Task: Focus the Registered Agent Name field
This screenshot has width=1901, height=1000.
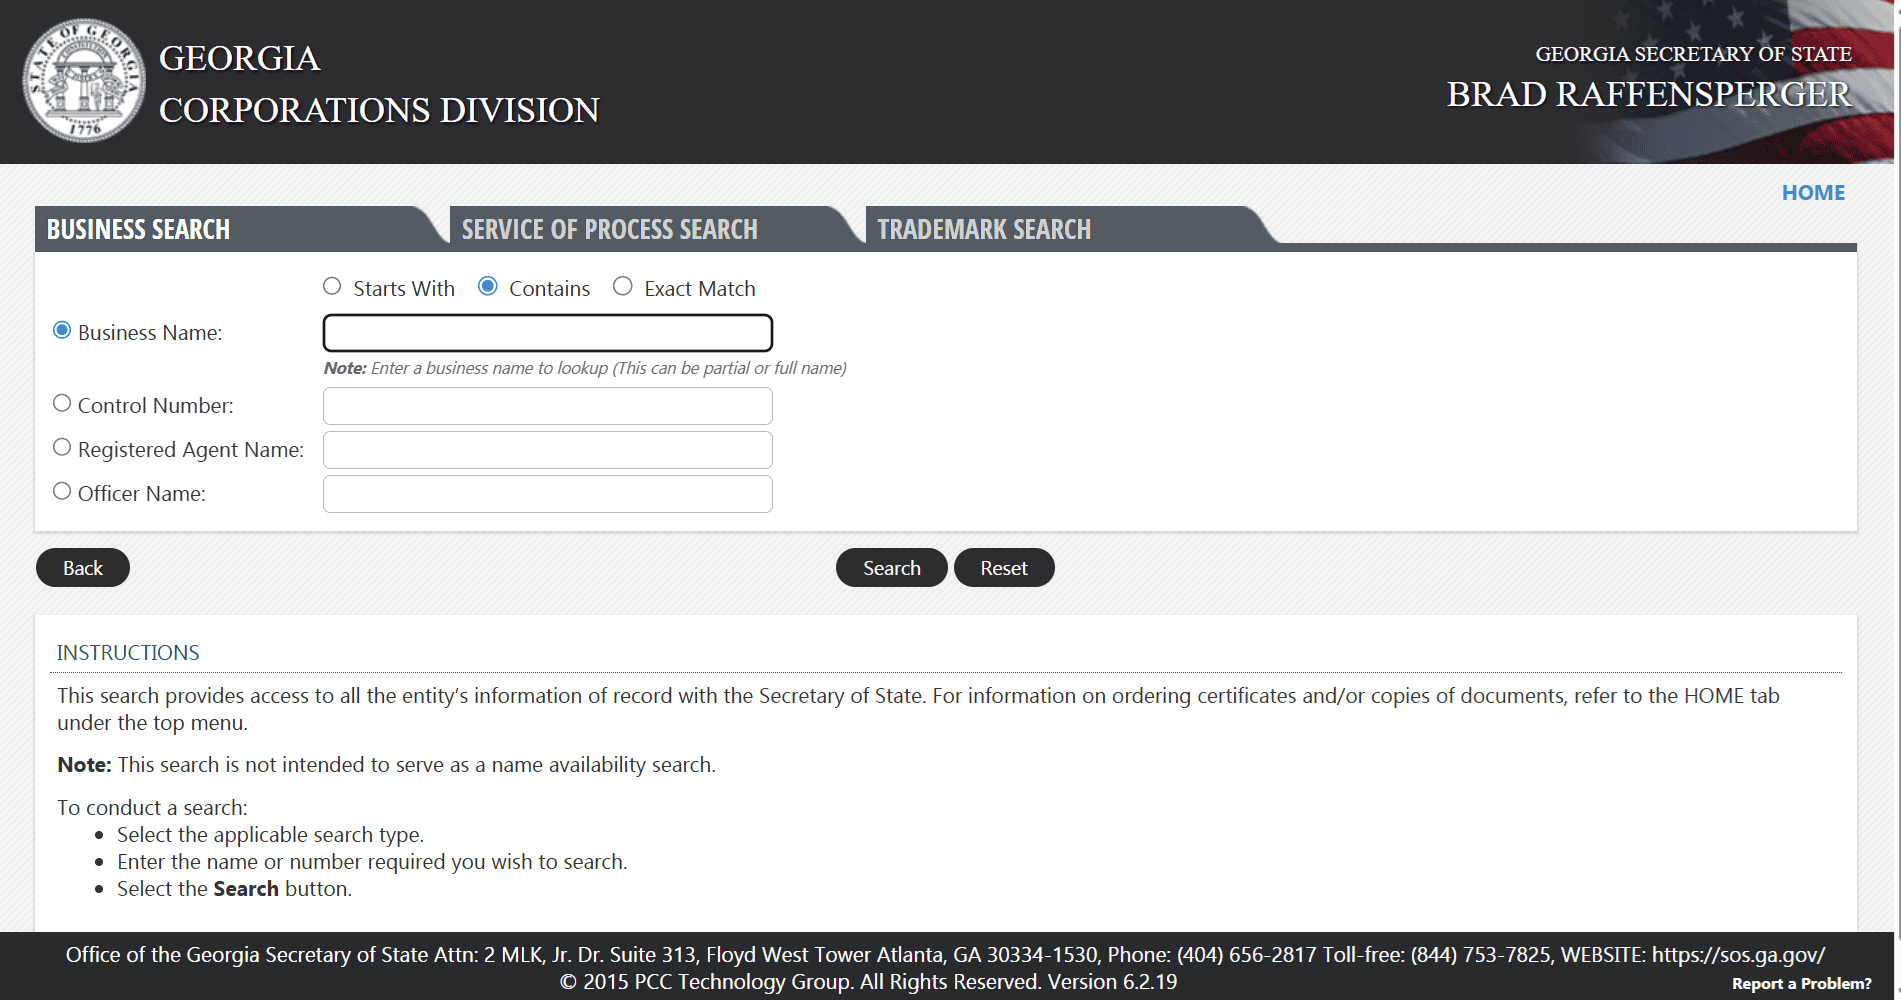Action: [x=548, y=450]
